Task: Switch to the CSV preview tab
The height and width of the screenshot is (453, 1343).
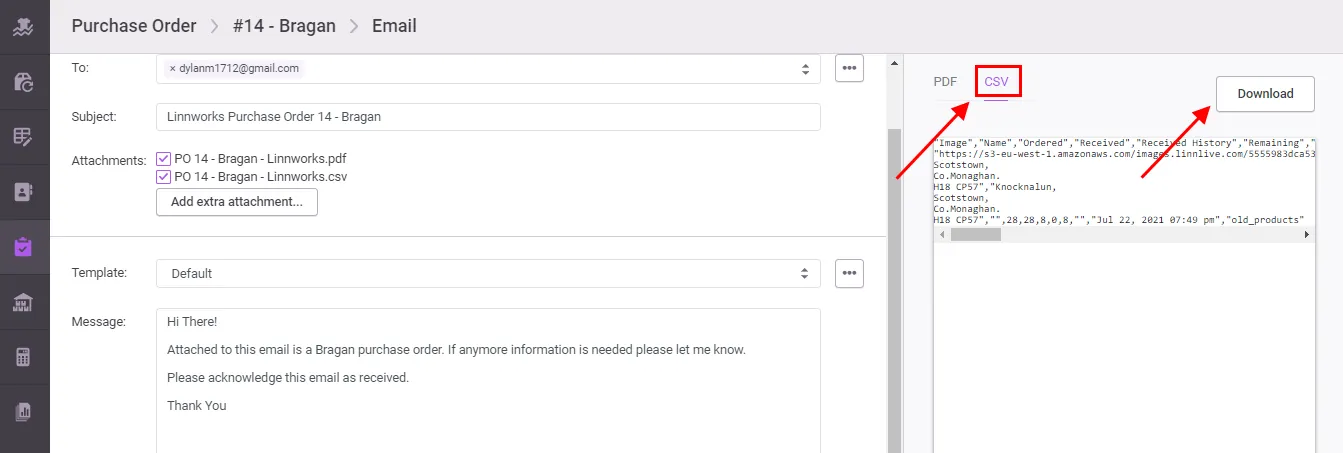Action: (996, 82)
